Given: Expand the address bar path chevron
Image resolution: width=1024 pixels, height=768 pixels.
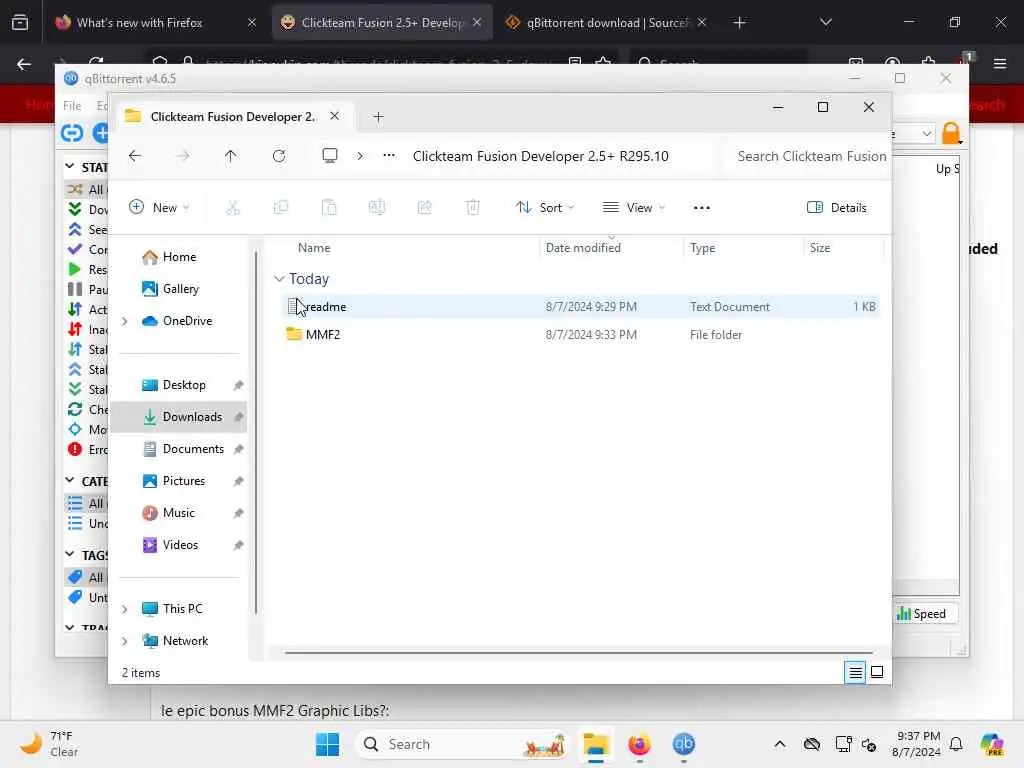Looking at the screenshot, I should 360,156.
